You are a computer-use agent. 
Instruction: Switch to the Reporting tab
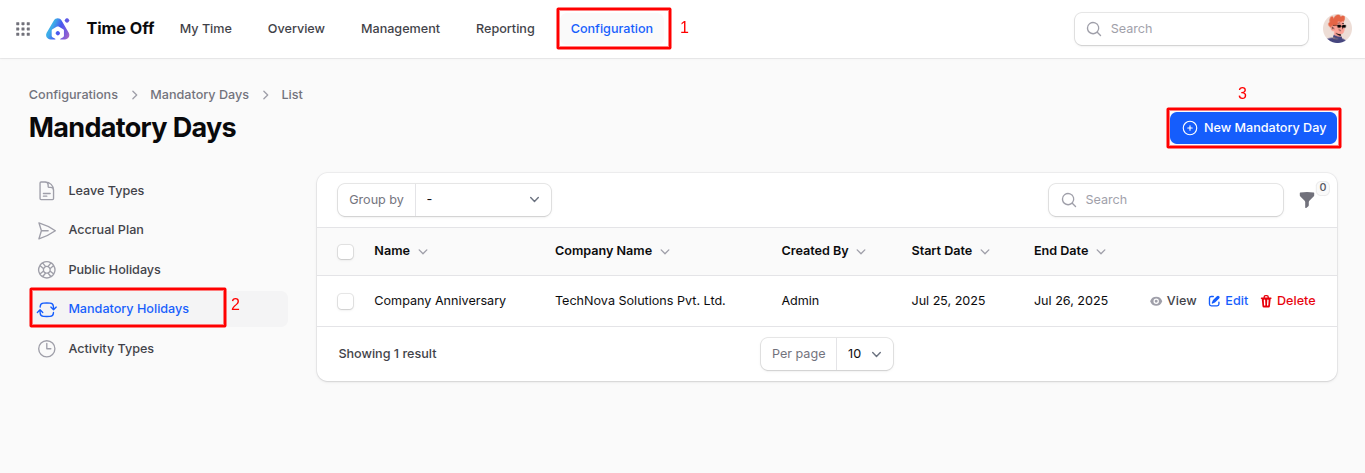click(x=505, y=29)
